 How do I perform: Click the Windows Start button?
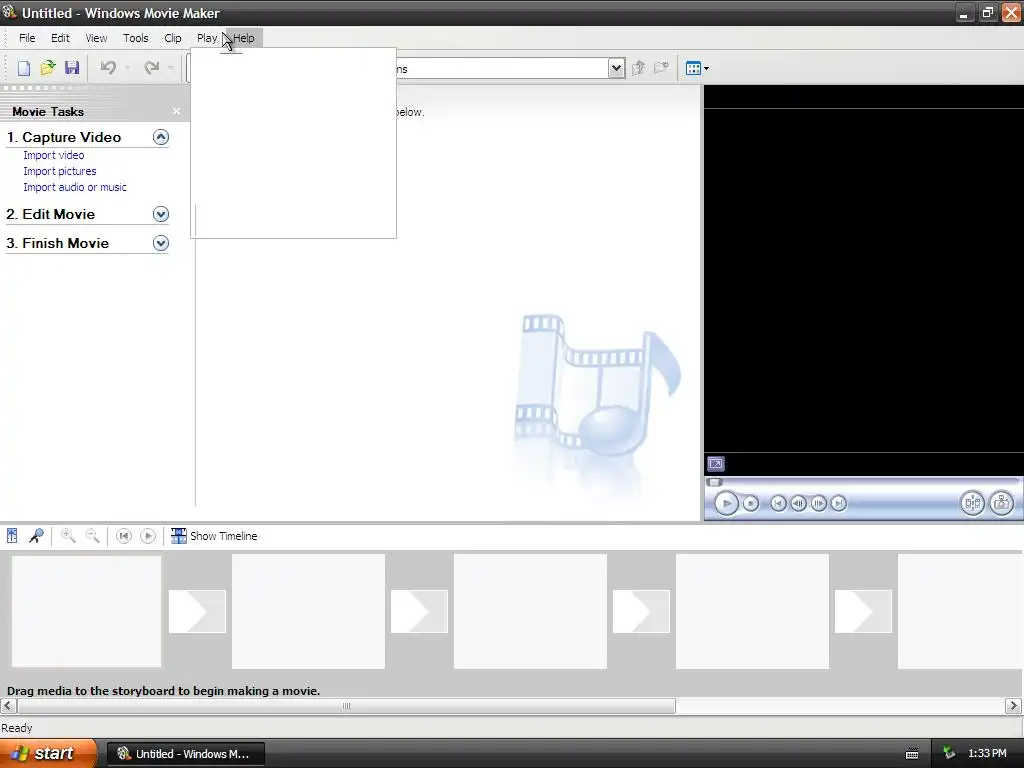[x=47, y=753]
